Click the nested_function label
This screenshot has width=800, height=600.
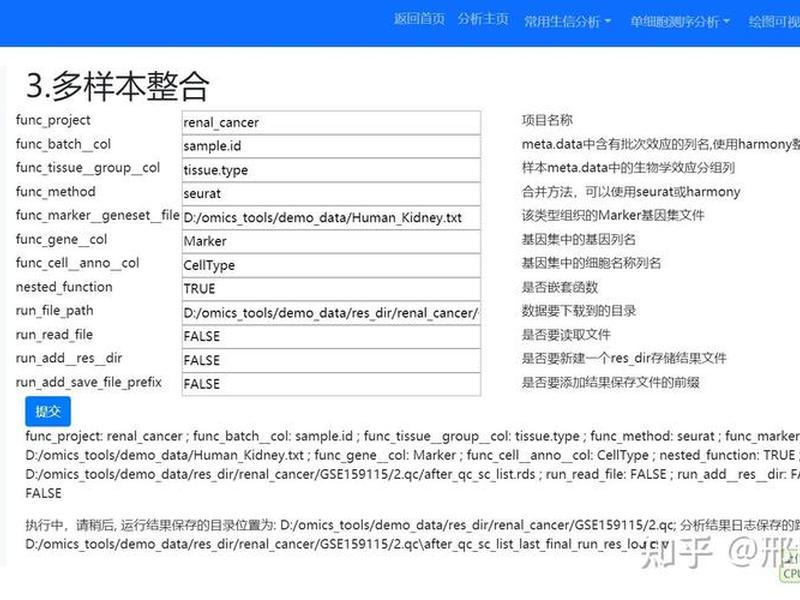[x=64, y=287]
